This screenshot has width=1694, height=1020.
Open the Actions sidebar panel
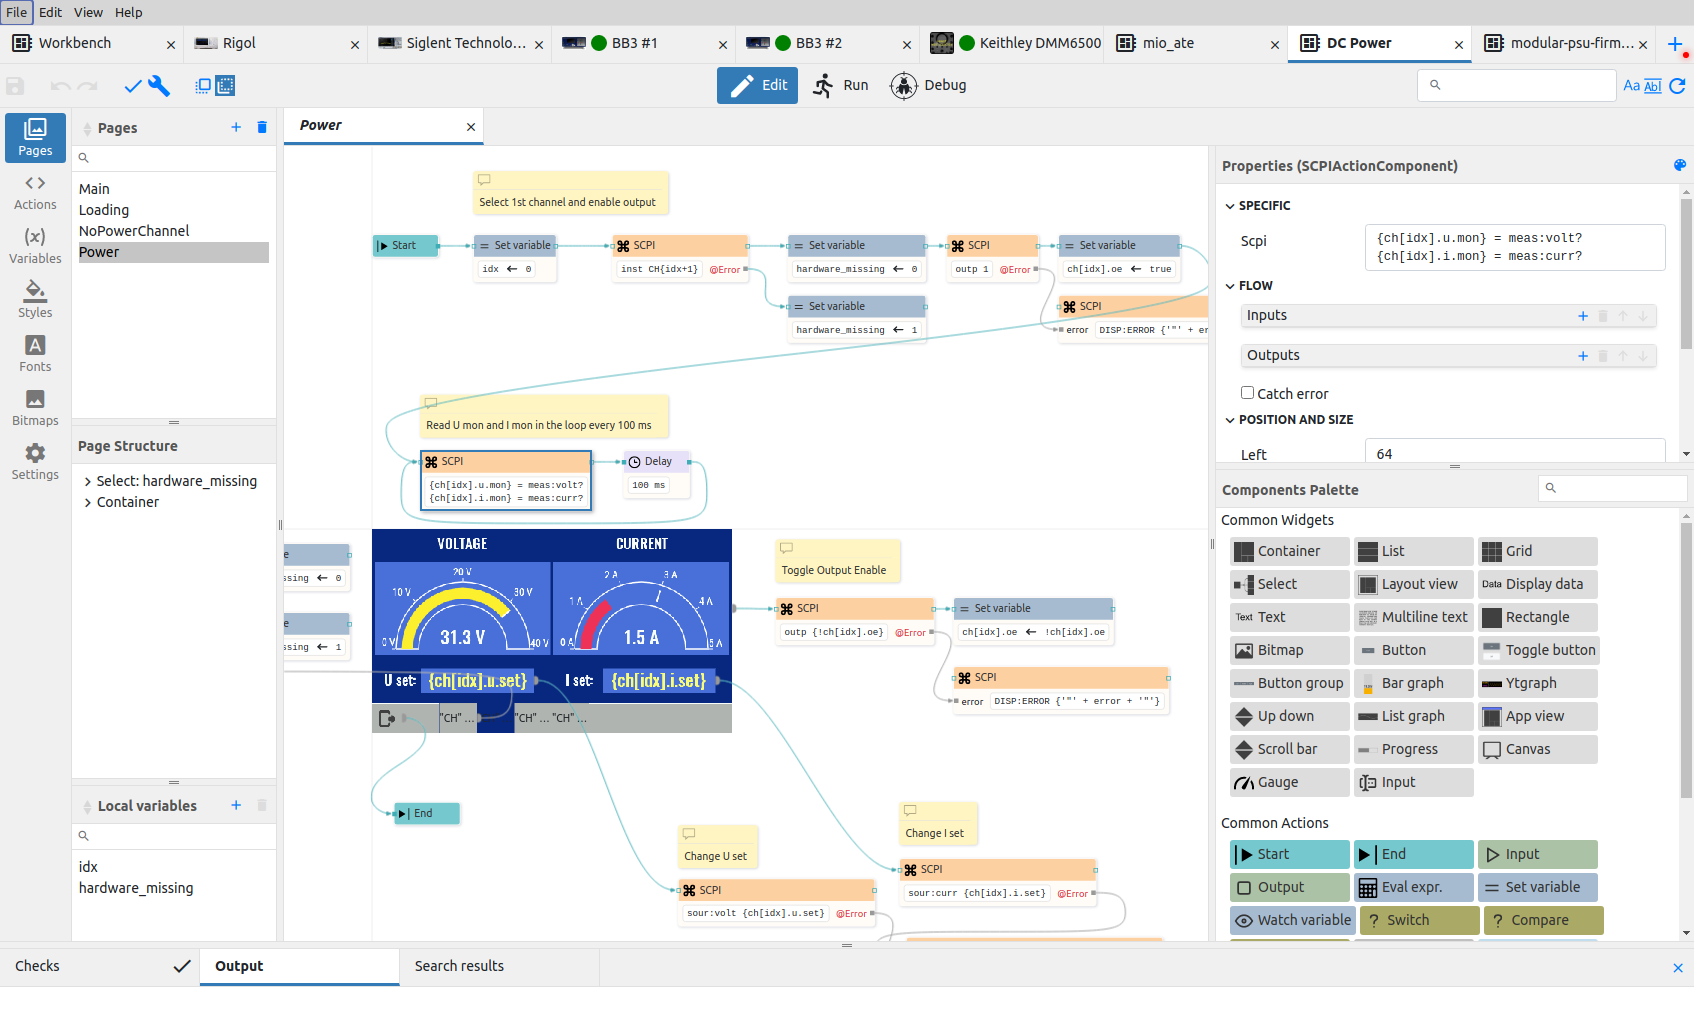pyautogui.click(x=35, y=192)
